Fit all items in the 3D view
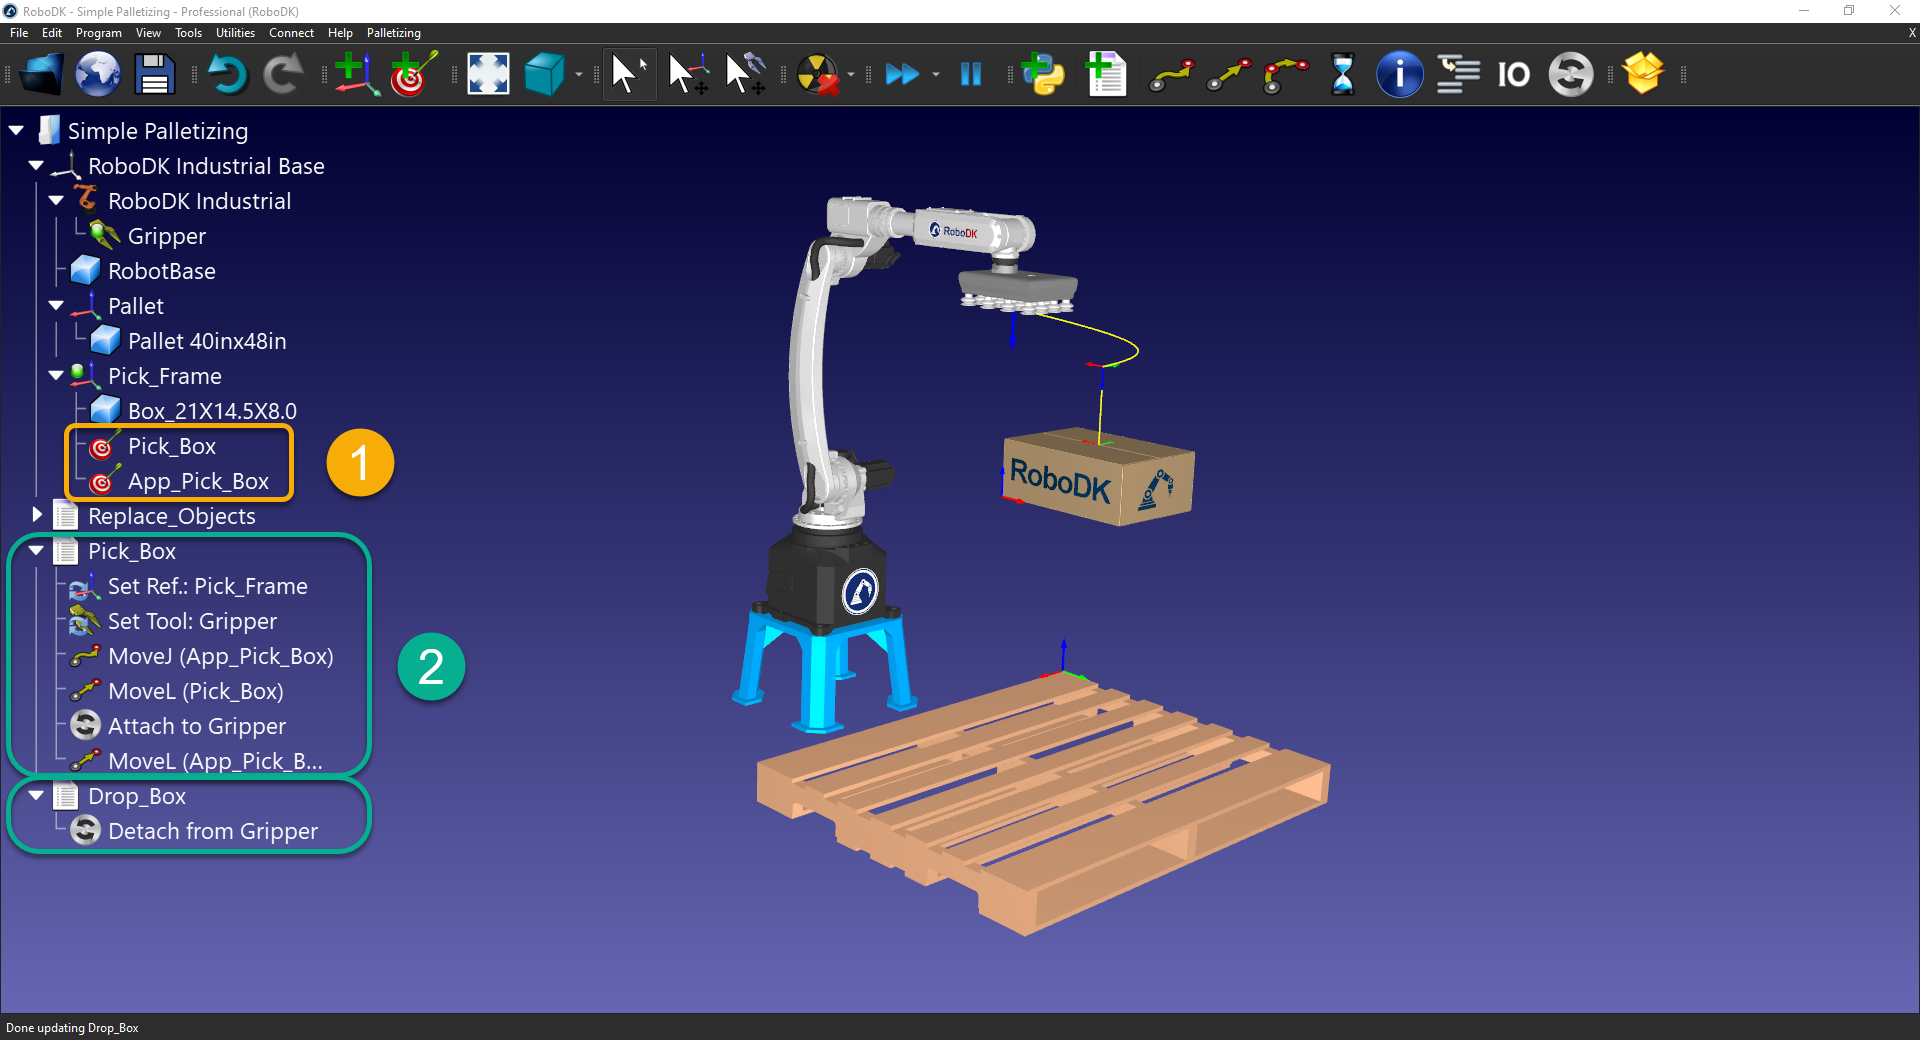Screen dimensions: 1920x1040 pyautogui.click(x=487, y=74)
